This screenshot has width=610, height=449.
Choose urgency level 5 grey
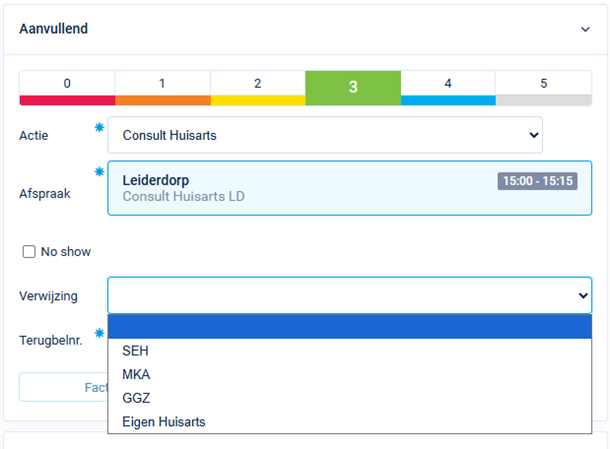click(x=543, y=87)
